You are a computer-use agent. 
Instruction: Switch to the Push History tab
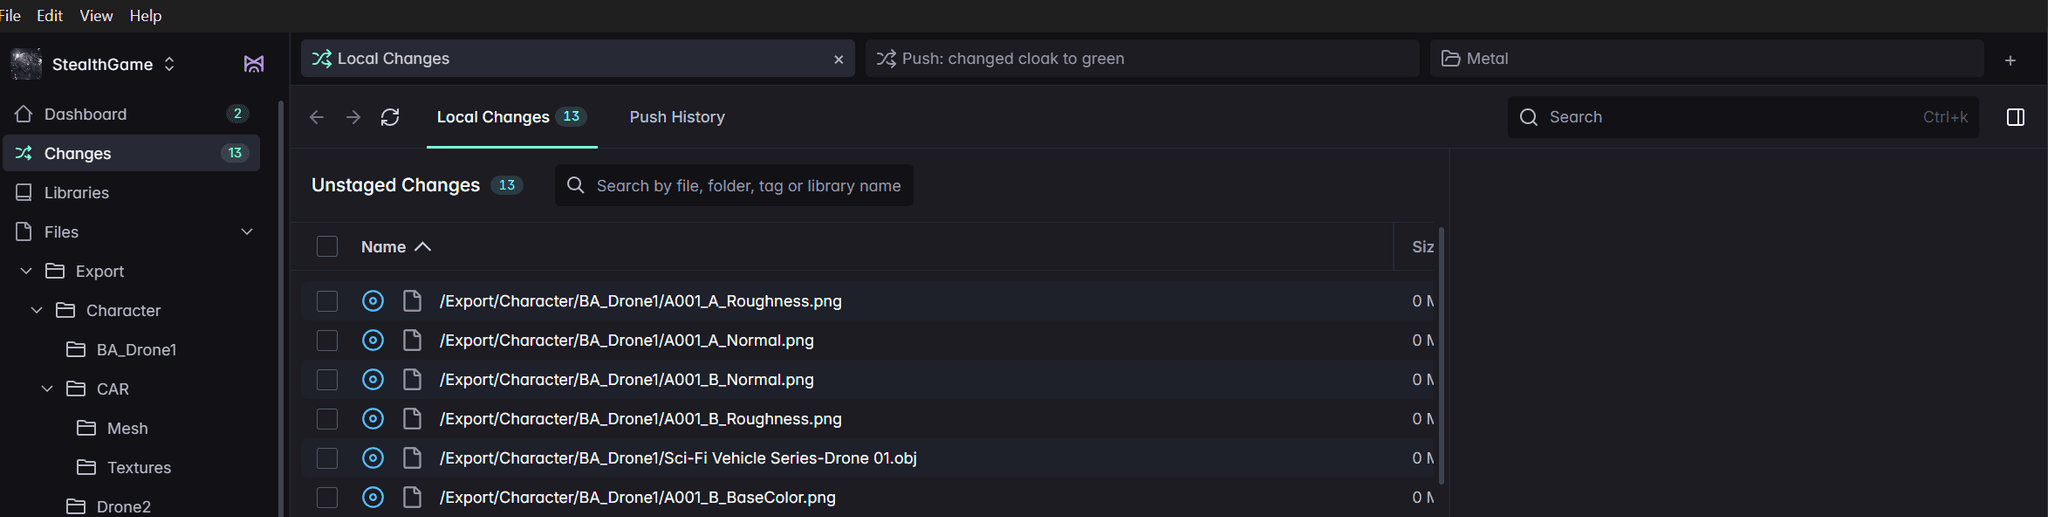pos(677,117)
